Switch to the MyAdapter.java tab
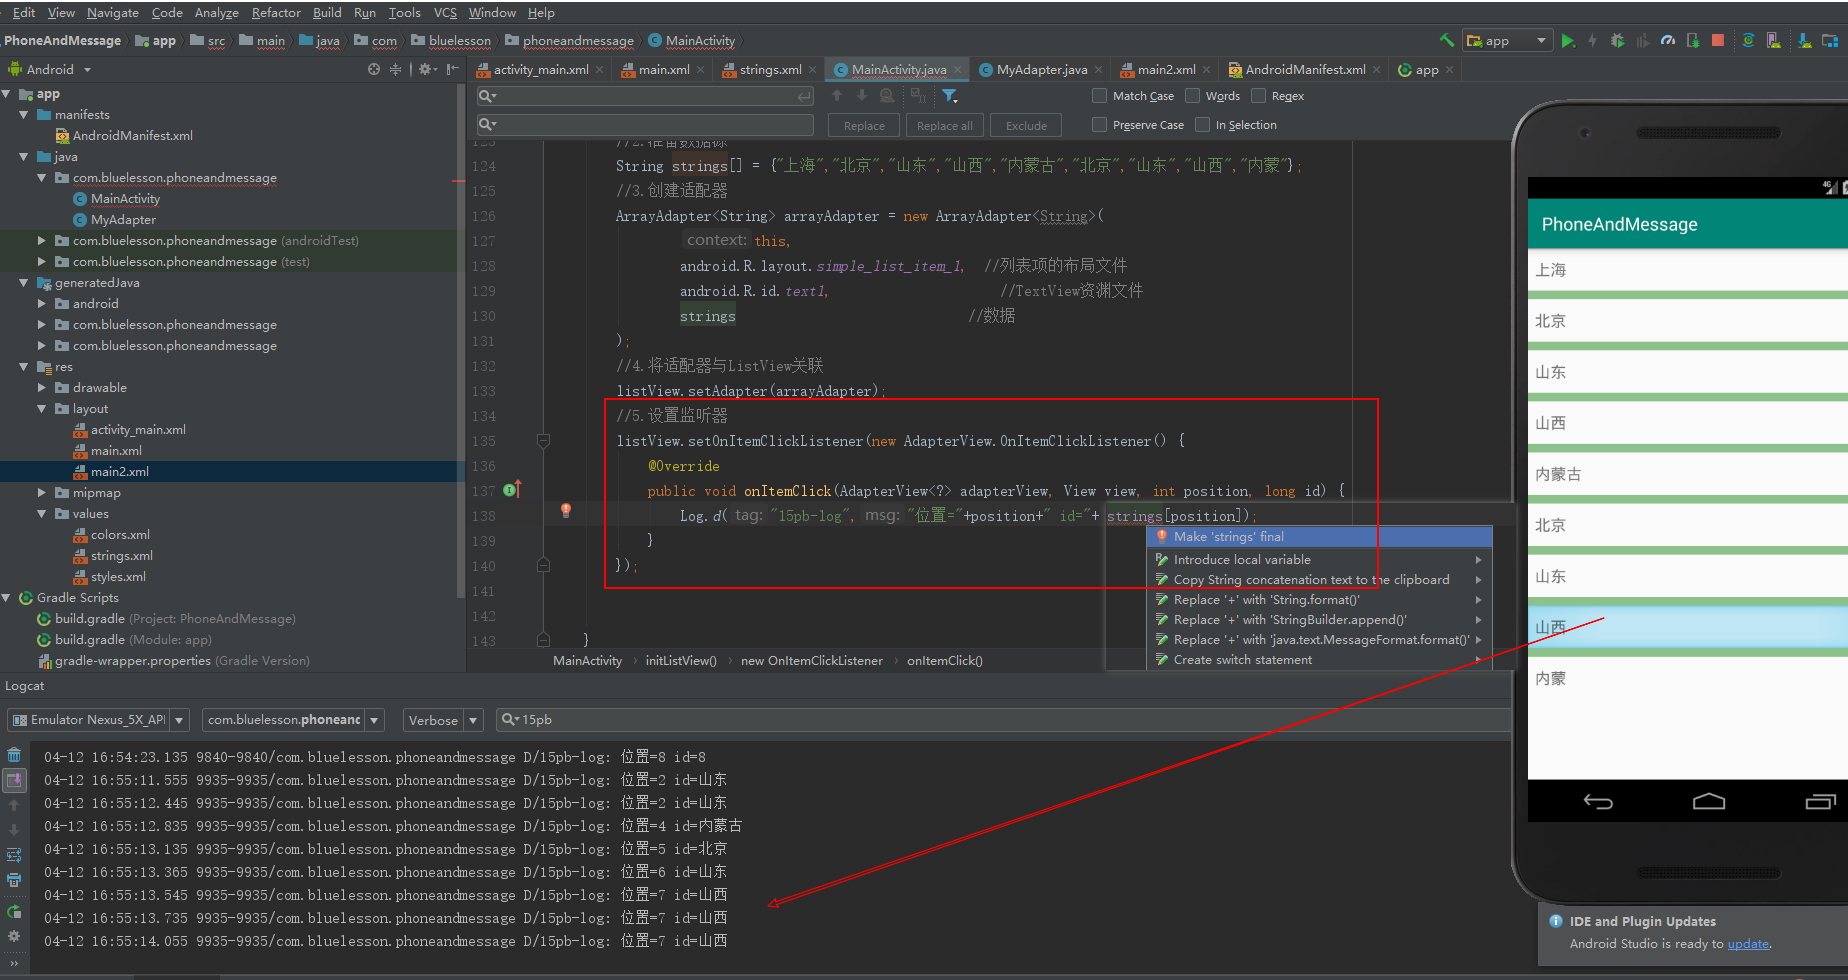This screenshot has width=1848, height=980. [x=1041, y=70]
